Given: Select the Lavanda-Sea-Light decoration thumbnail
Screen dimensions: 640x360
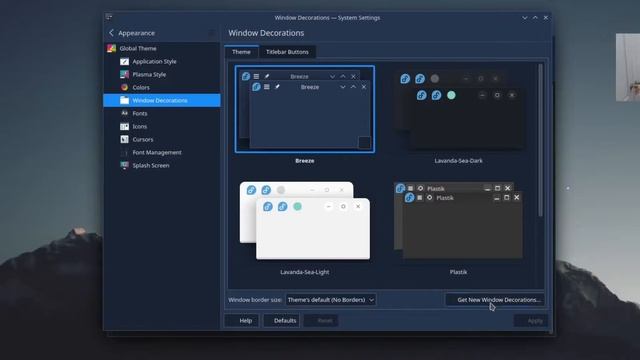Looking at the screenshot, I should (304, 220).
